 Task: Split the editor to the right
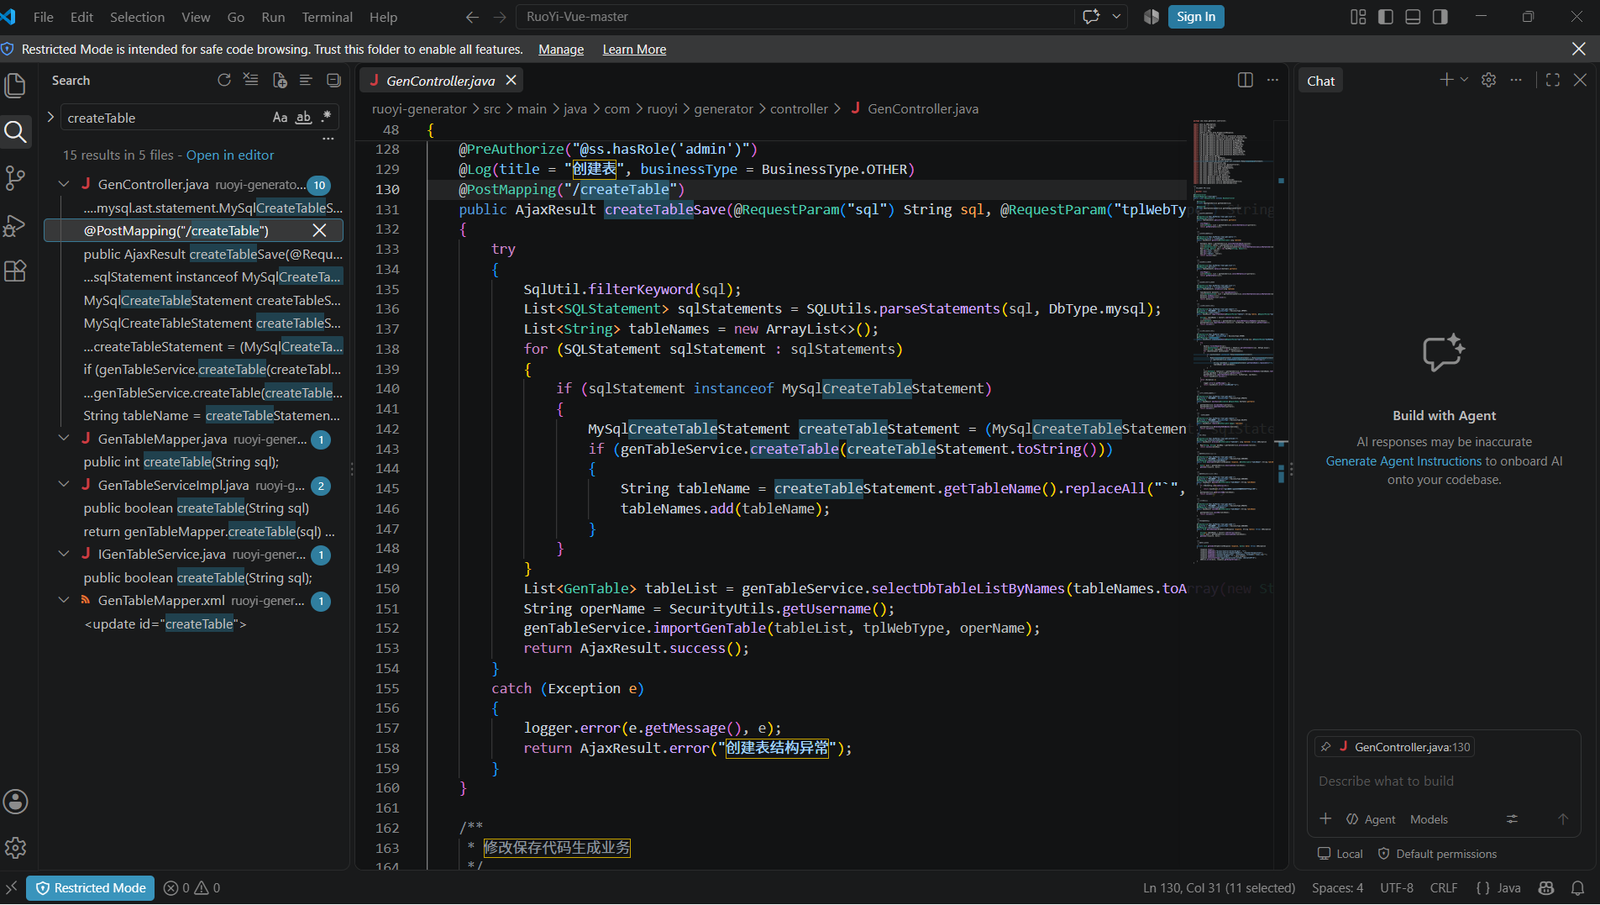point(1245,80)
